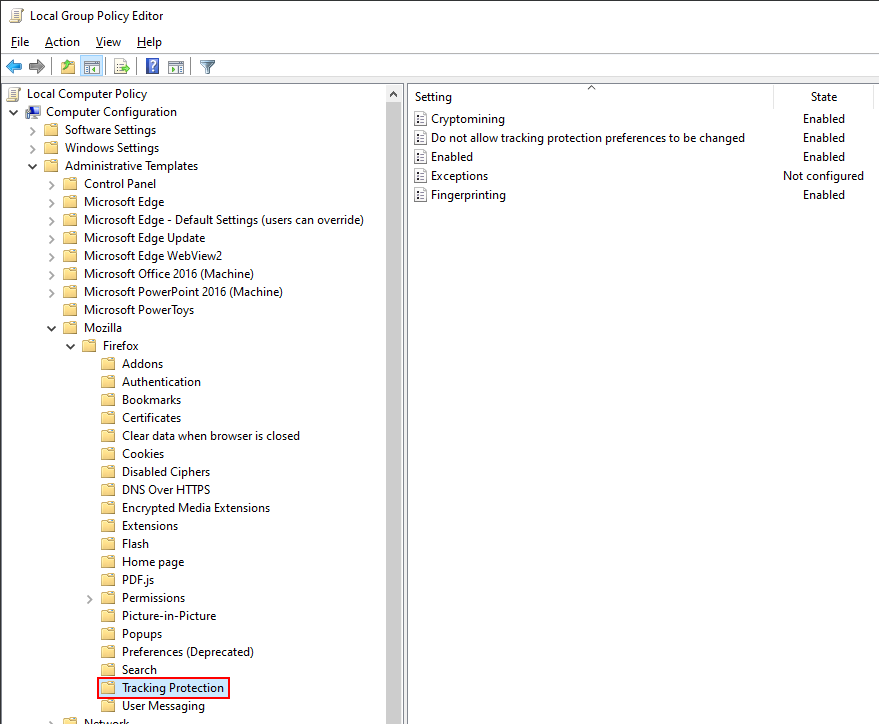Select the Preferences (Deprecated) folder
Viewport: 879px width, 724px height.
188,652
